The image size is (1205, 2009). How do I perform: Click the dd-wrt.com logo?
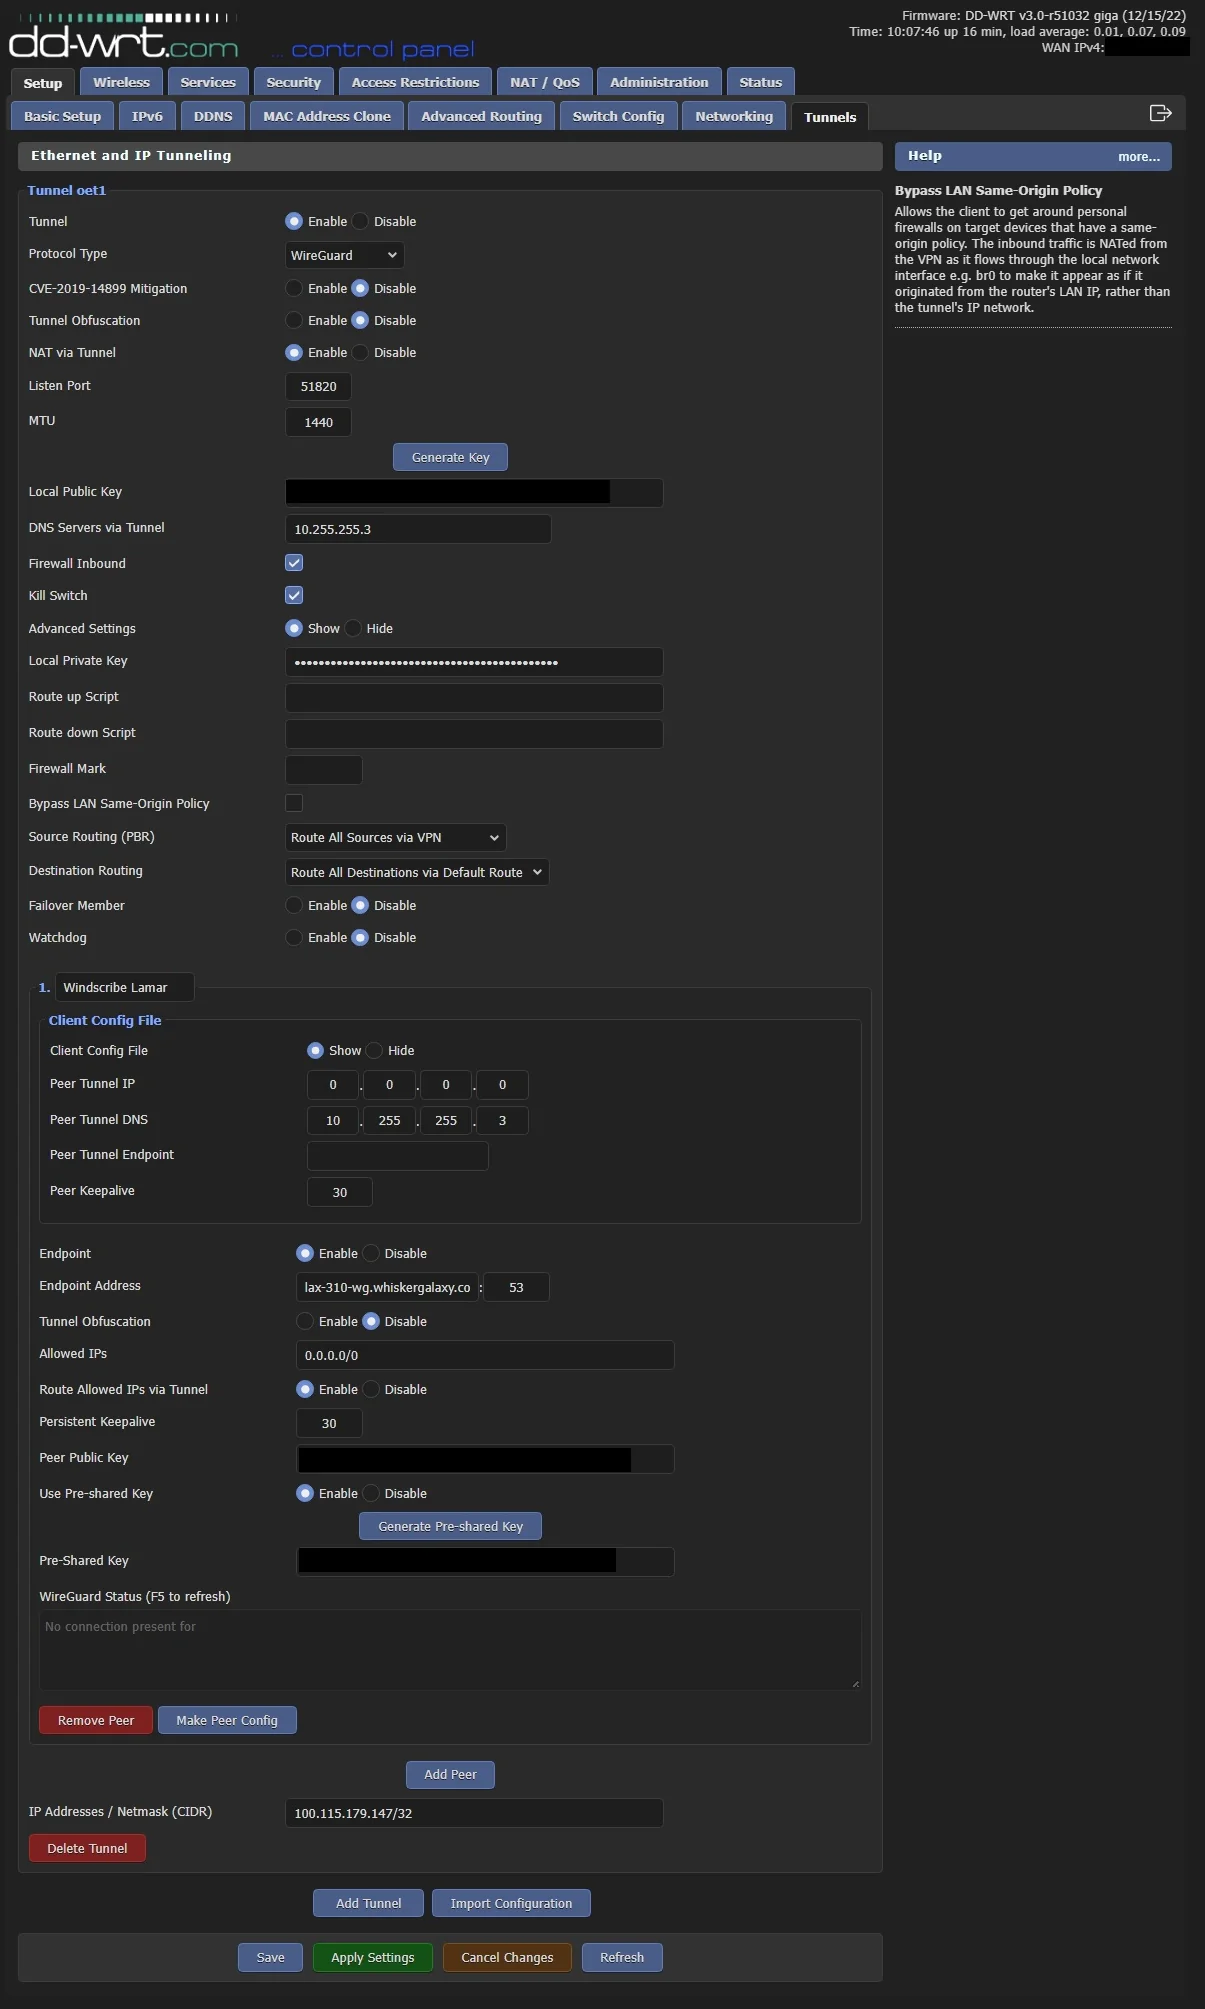coord(123,42)
